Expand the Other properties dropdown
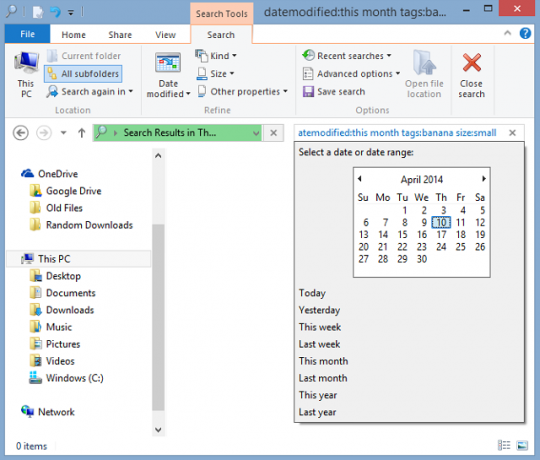This screenshot has height=460, width=540. click(x=243, y=92)
